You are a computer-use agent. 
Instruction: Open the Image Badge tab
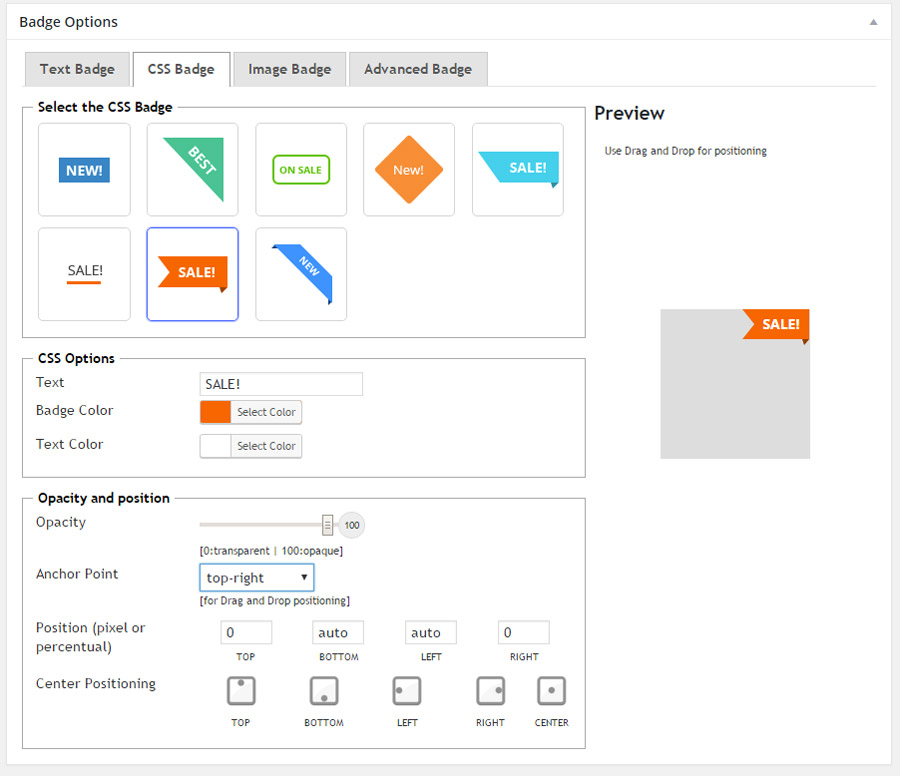pos(290,69)
